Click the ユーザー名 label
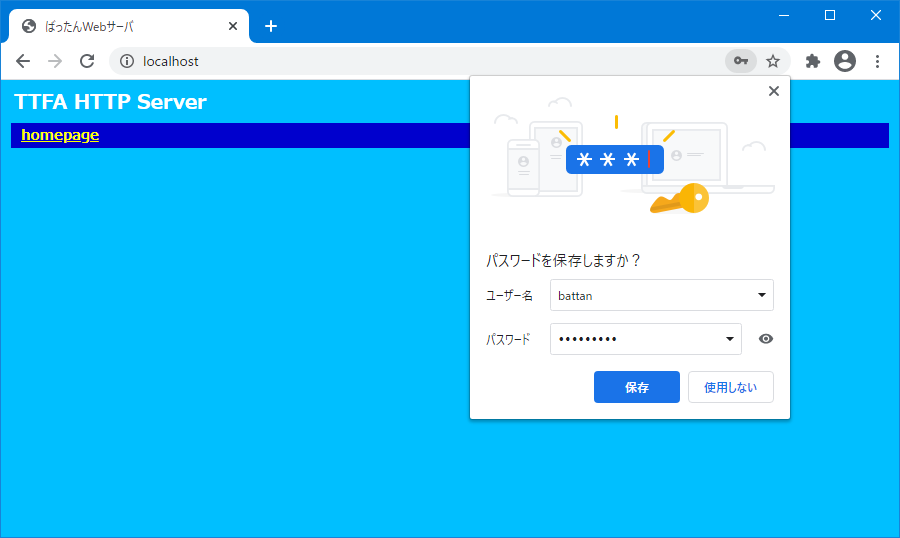 [509, 296]
